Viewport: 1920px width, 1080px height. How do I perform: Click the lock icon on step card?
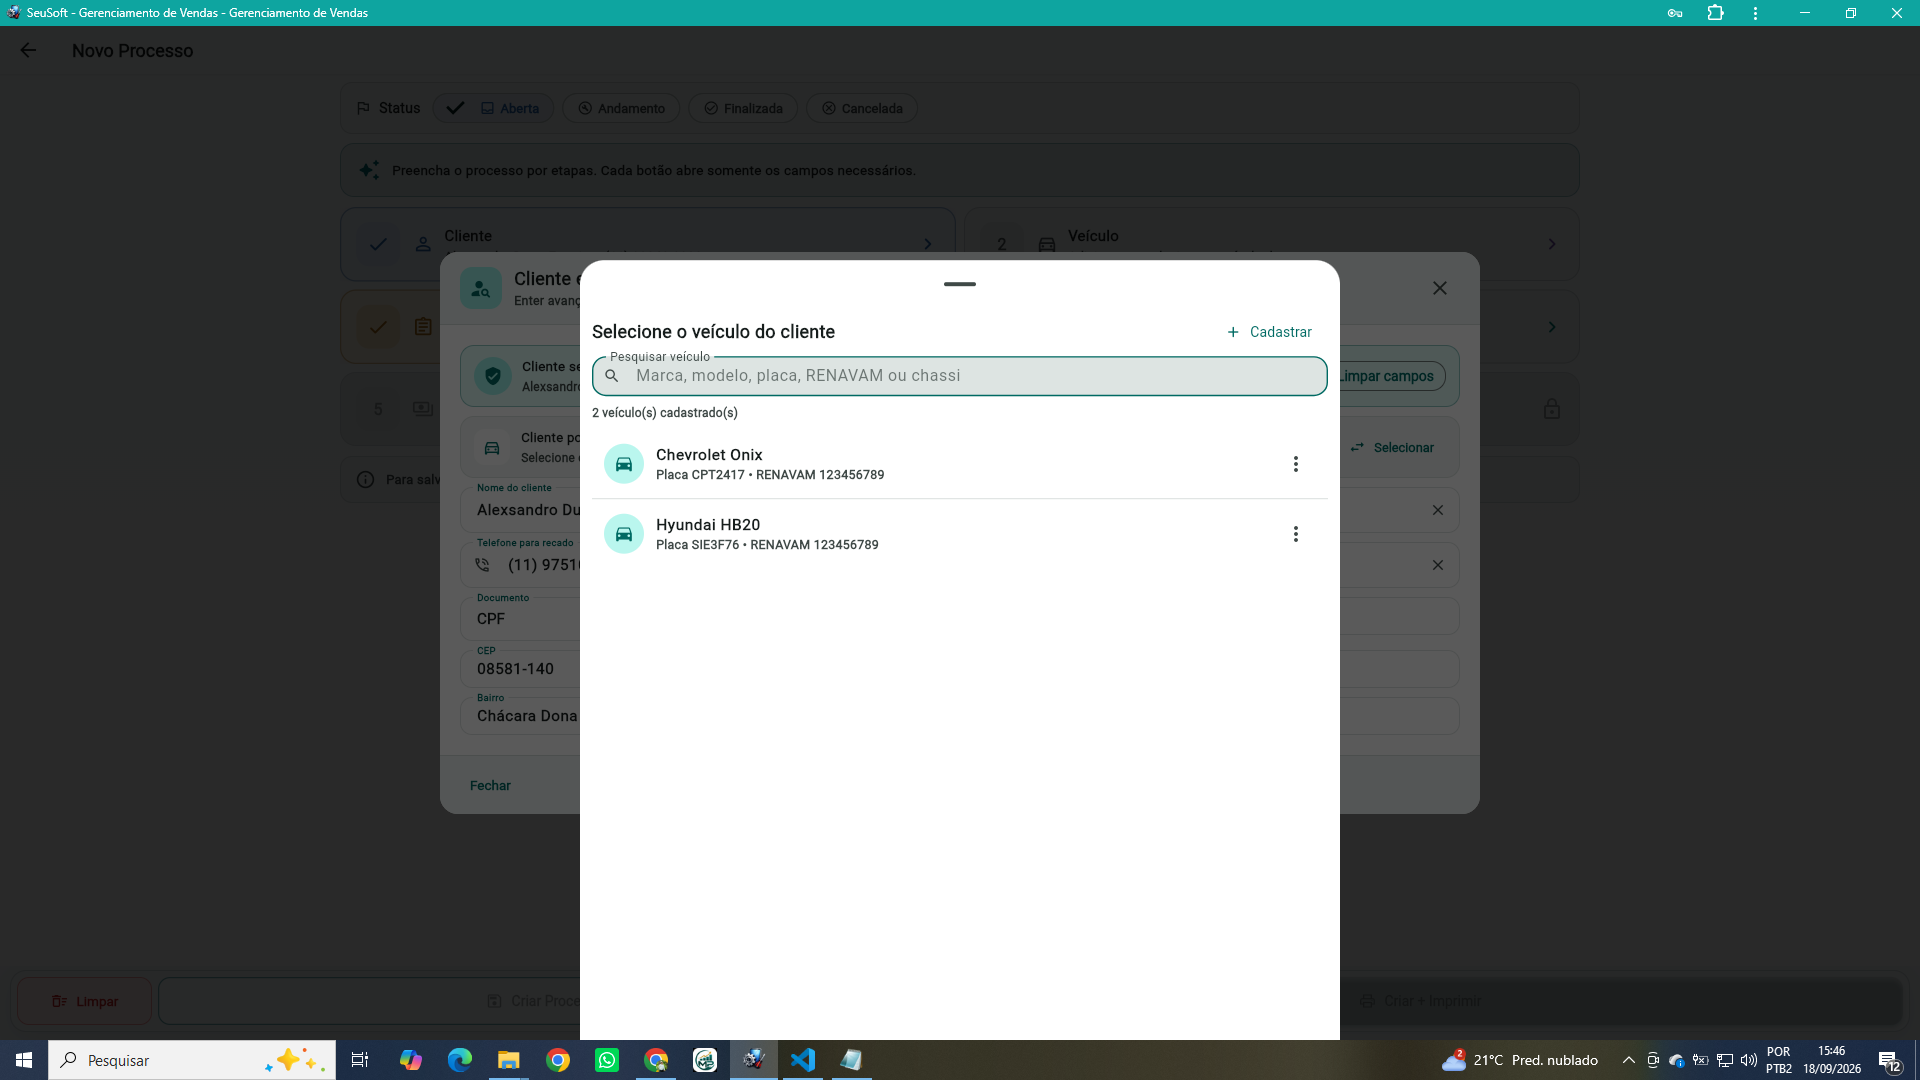pos(1552,409)
